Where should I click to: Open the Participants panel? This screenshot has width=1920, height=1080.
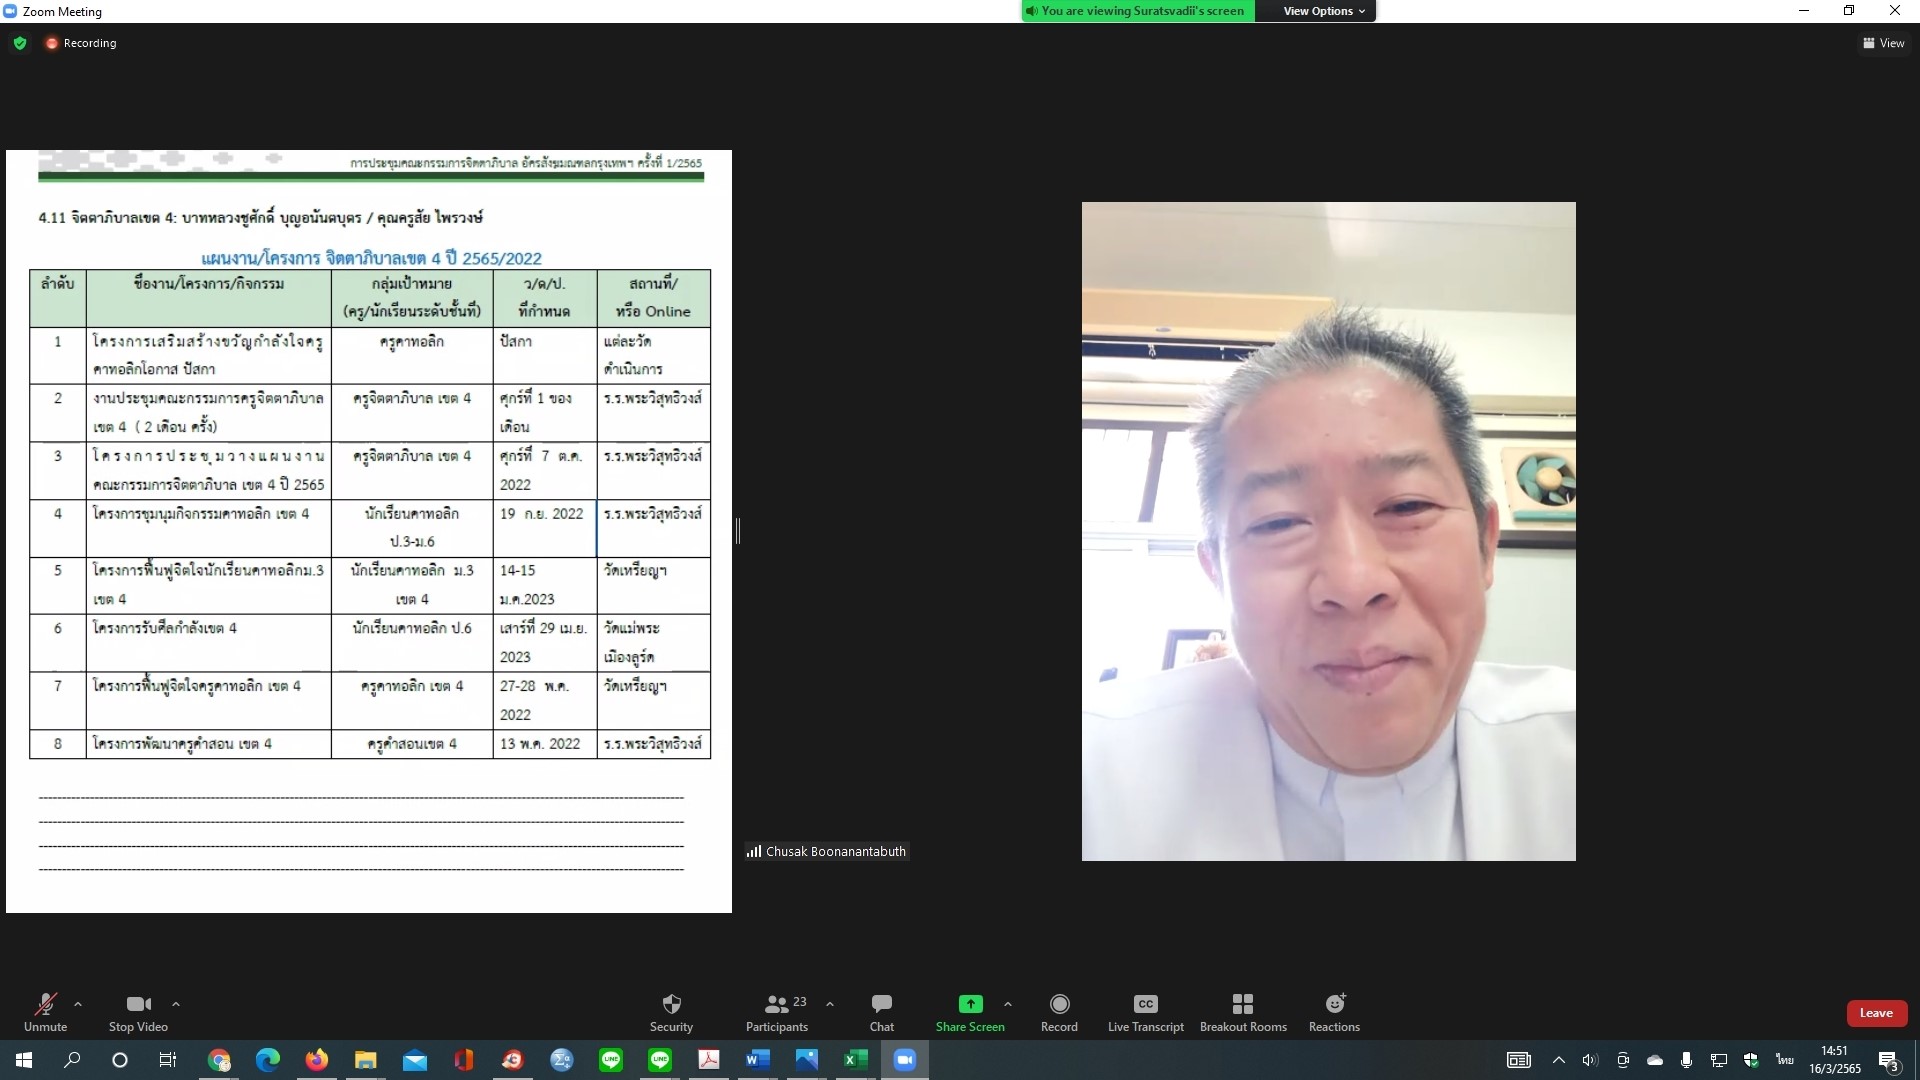pyautogui.click(x=777, y=1012)
